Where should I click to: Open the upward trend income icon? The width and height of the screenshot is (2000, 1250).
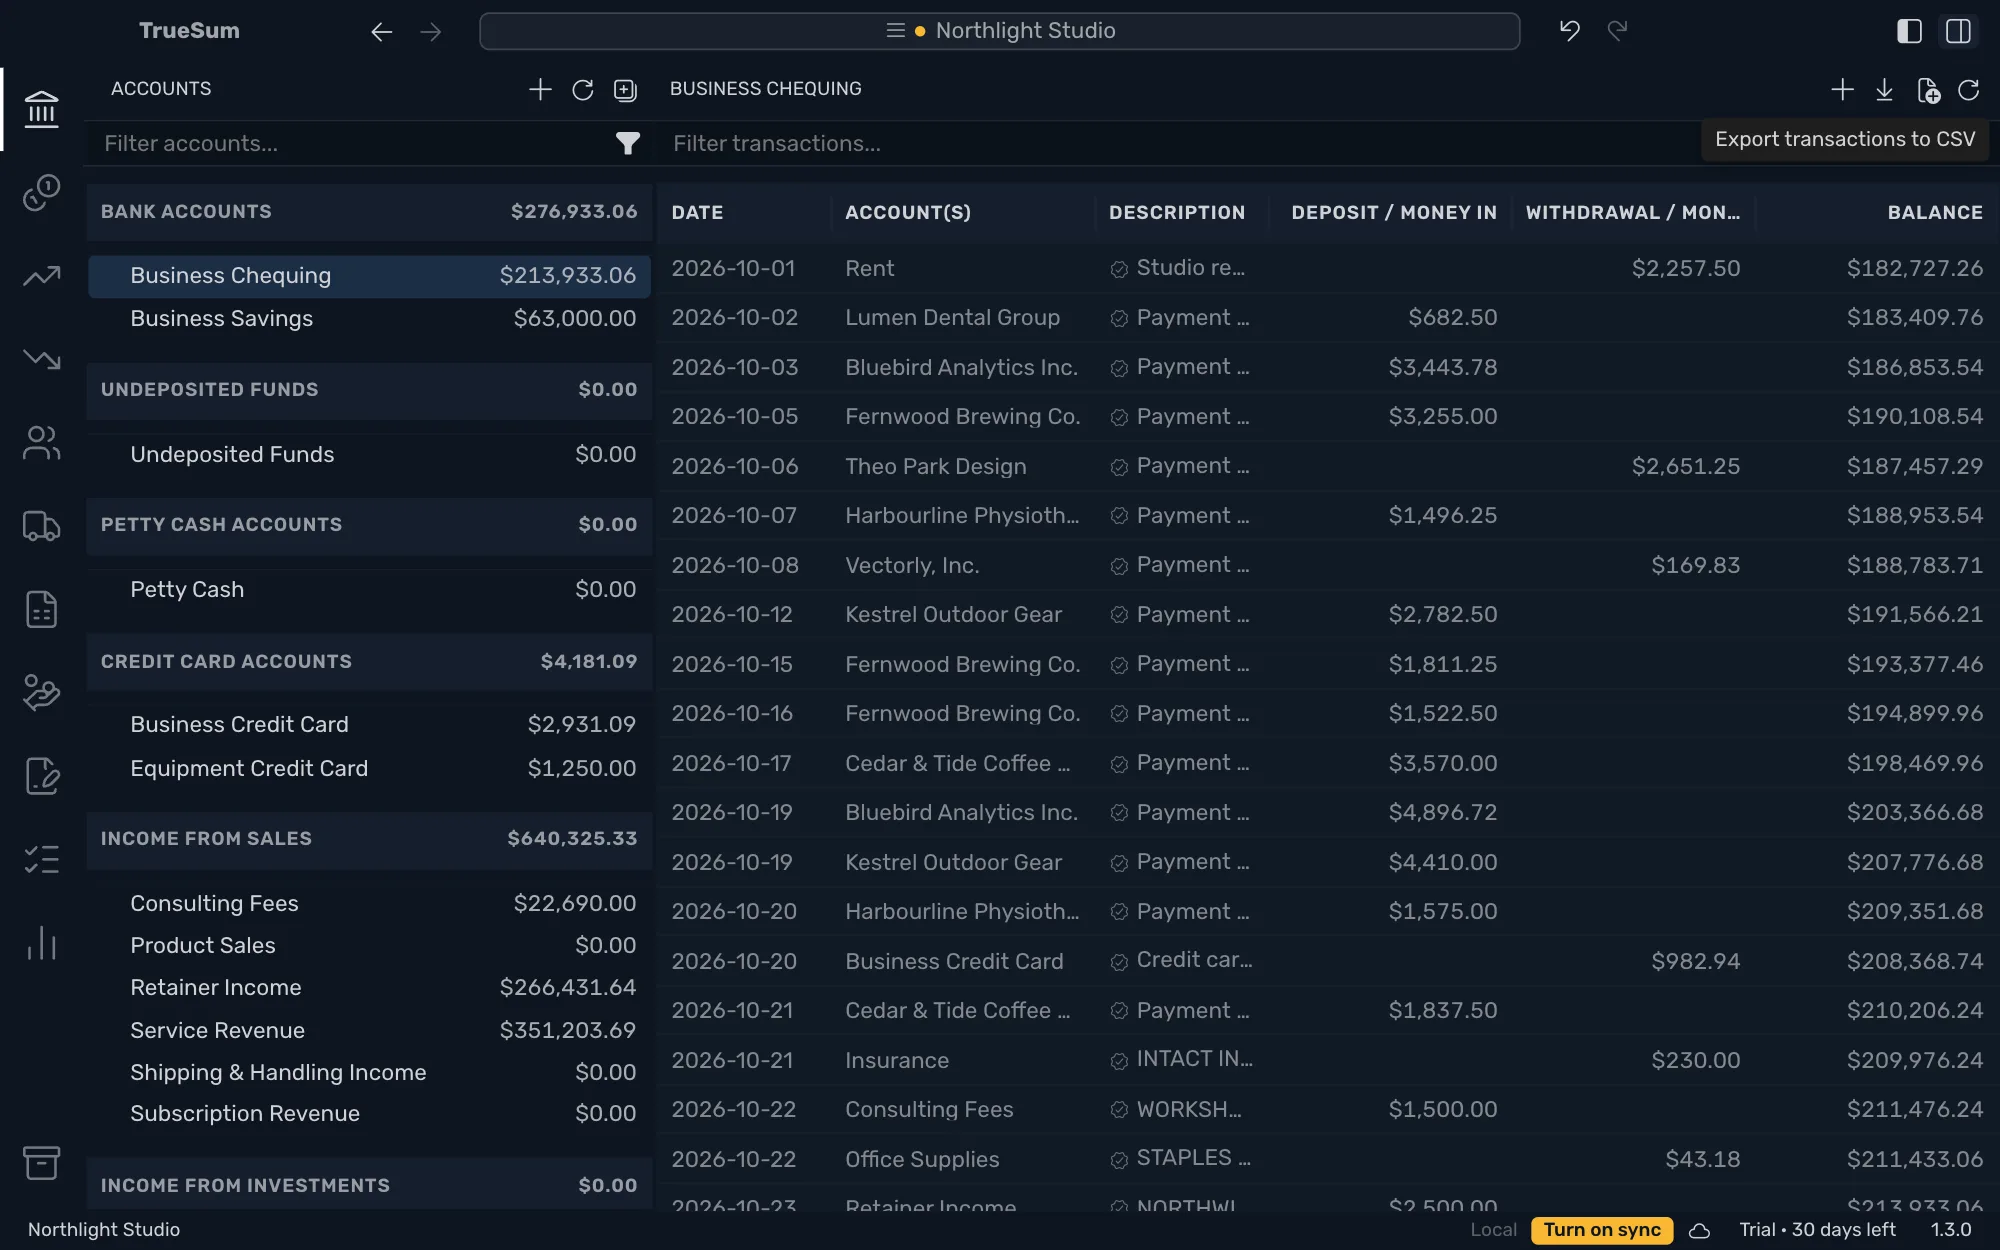[x=41, y=276]
